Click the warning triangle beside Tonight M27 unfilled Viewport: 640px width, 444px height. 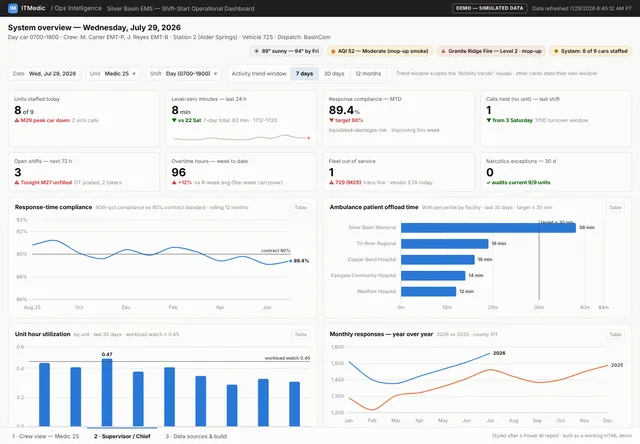[x=17, y=182]
